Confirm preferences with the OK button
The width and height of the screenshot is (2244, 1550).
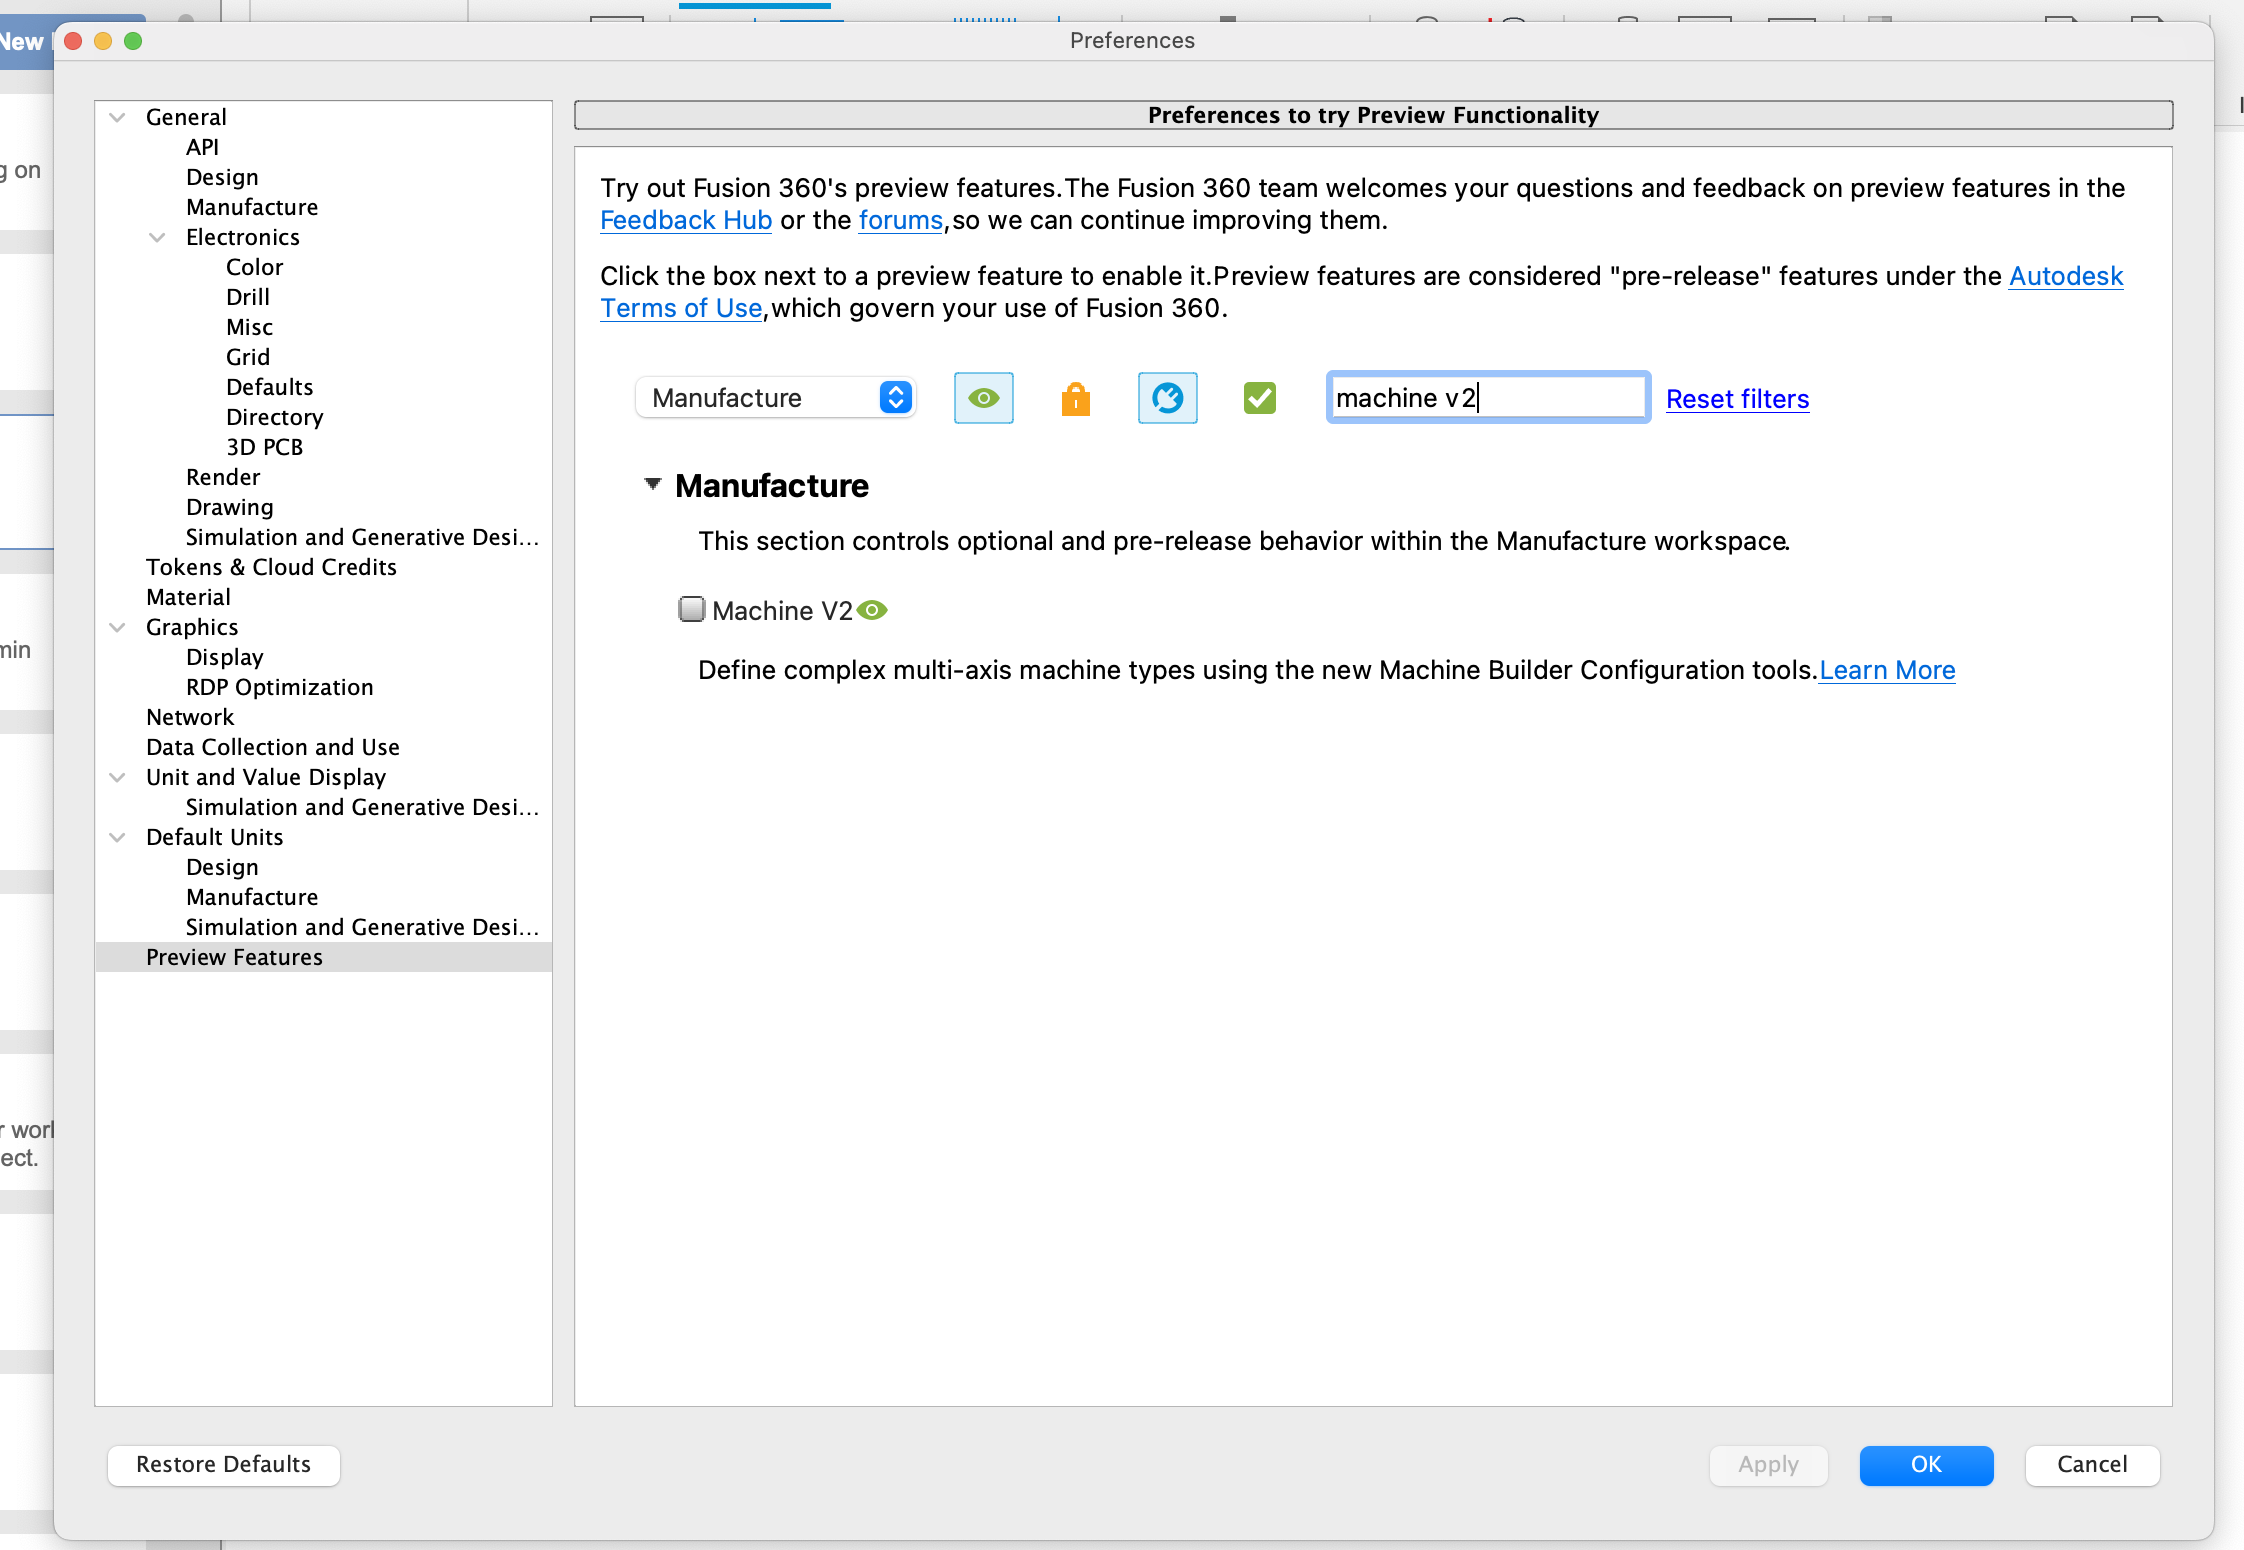tap(1926, 1464)
